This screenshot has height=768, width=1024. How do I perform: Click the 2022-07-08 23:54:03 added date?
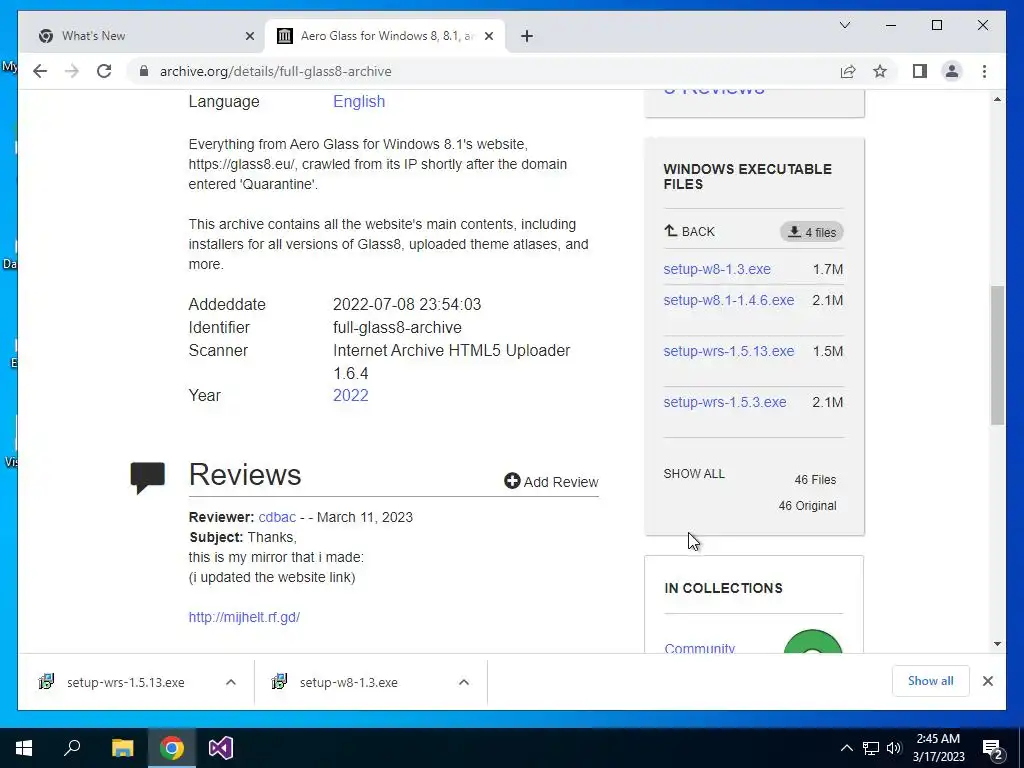click(407, 304)
